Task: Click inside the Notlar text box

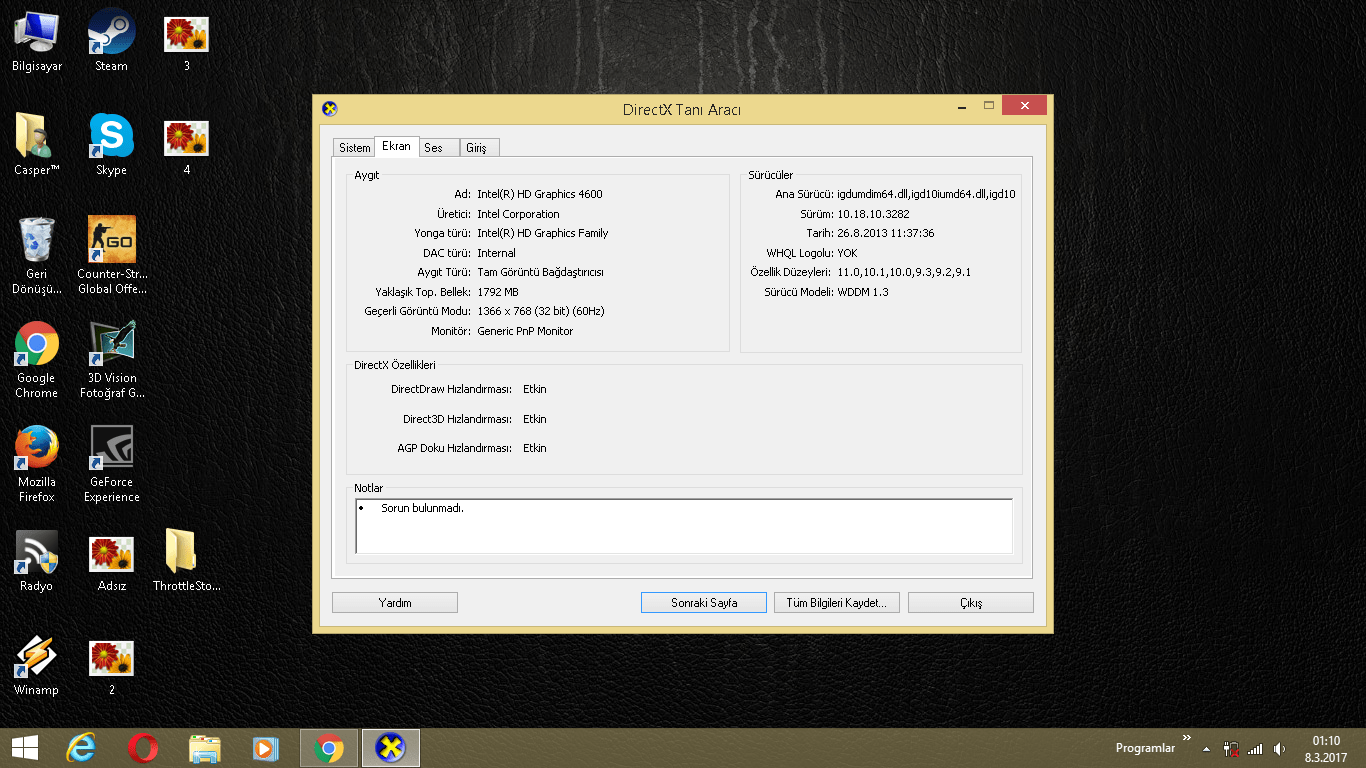Action: (684, 526)
